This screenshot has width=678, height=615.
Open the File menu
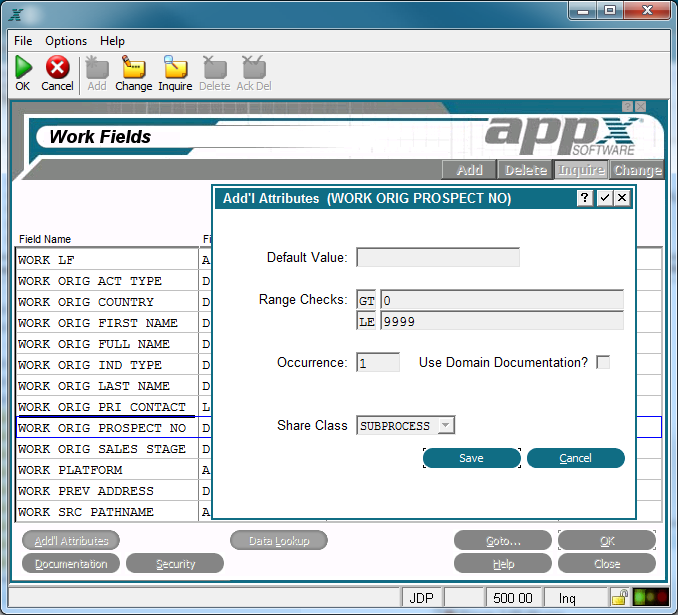tap(23, 41)
